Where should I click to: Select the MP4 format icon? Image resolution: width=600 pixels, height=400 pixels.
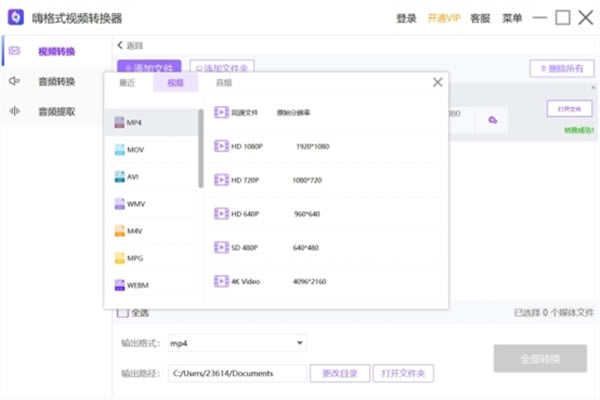point(118,122)
